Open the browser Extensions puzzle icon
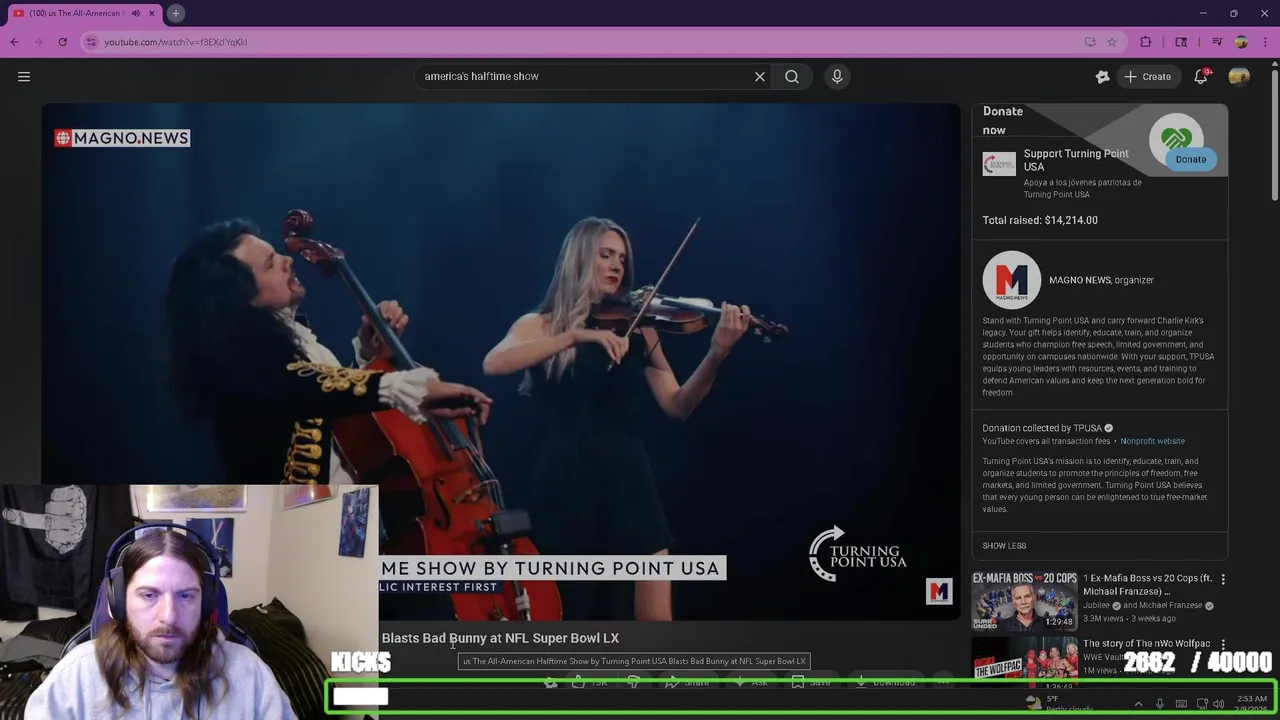The width and height of the screenshot is (1280, 720). point(1146,42)
